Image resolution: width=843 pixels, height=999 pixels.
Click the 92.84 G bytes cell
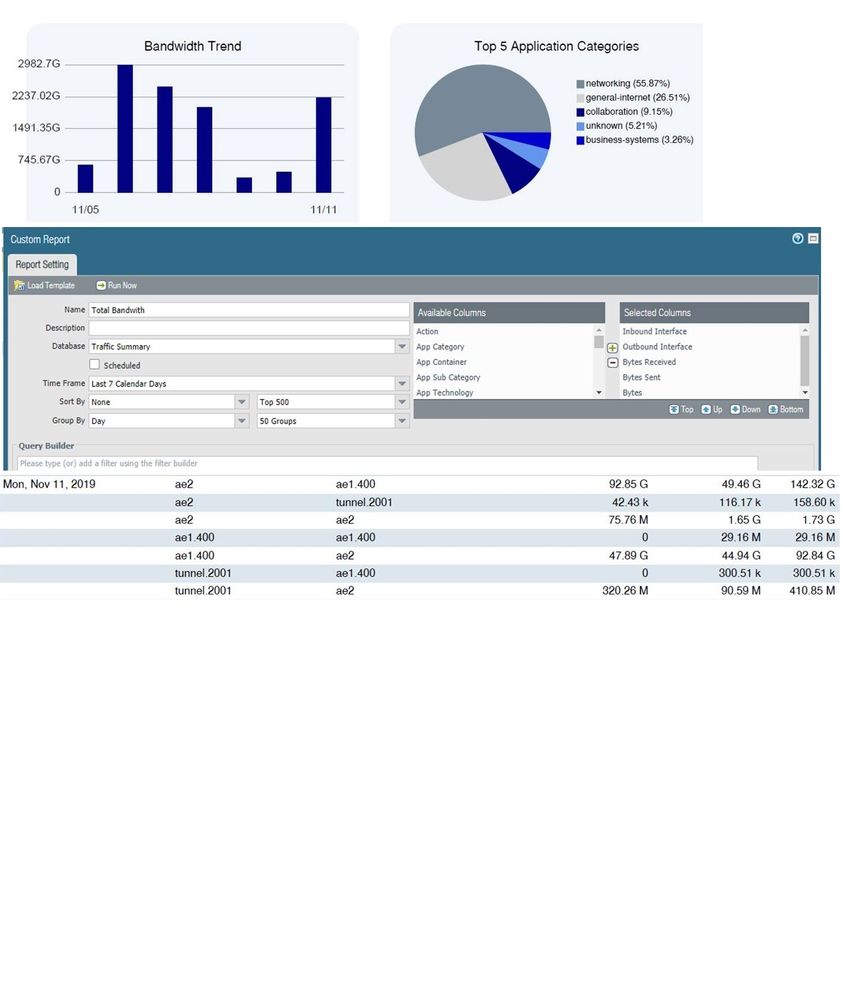[x=815, y=556]
